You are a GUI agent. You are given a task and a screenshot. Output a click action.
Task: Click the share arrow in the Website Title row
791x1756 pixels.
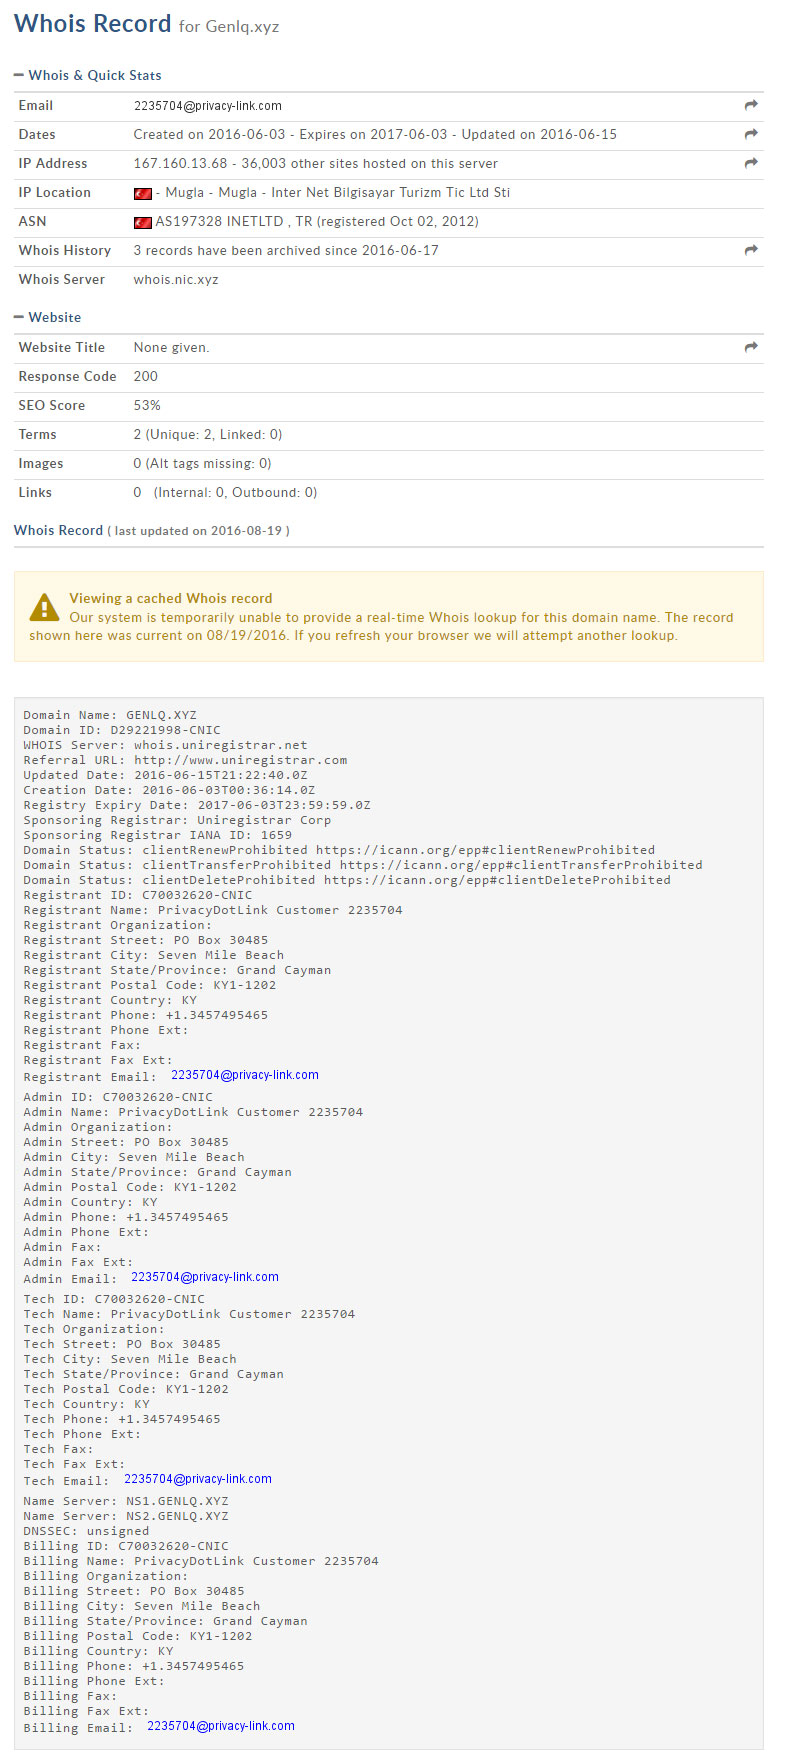751,347
